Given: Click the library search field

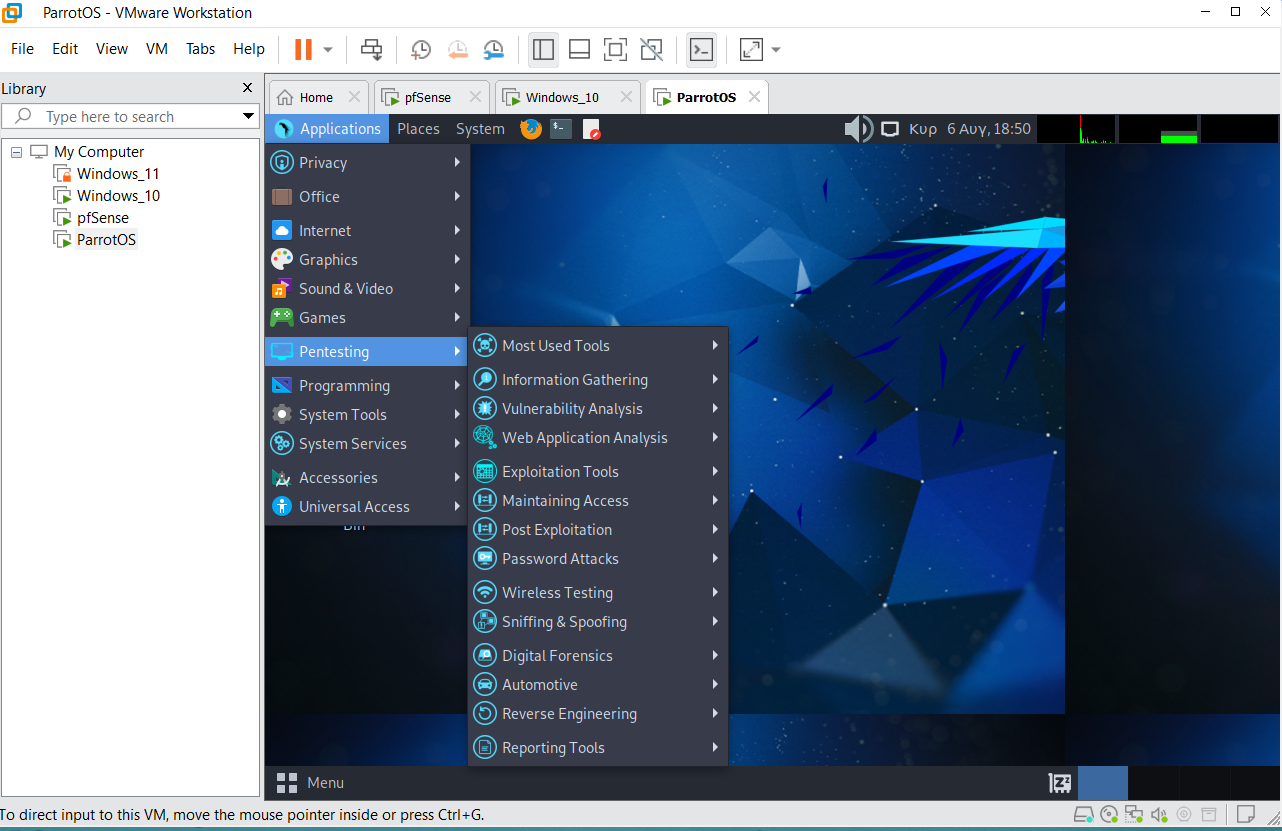Looking at the screenshot, I should [x=120, y=116].
